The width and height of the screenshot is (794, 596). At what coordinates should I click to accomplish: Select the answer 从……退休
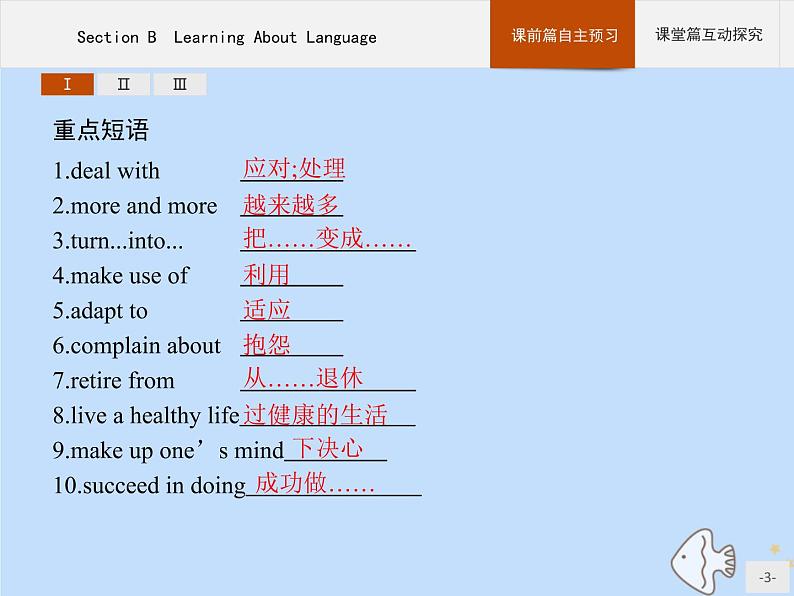click(x=302, y=379)
